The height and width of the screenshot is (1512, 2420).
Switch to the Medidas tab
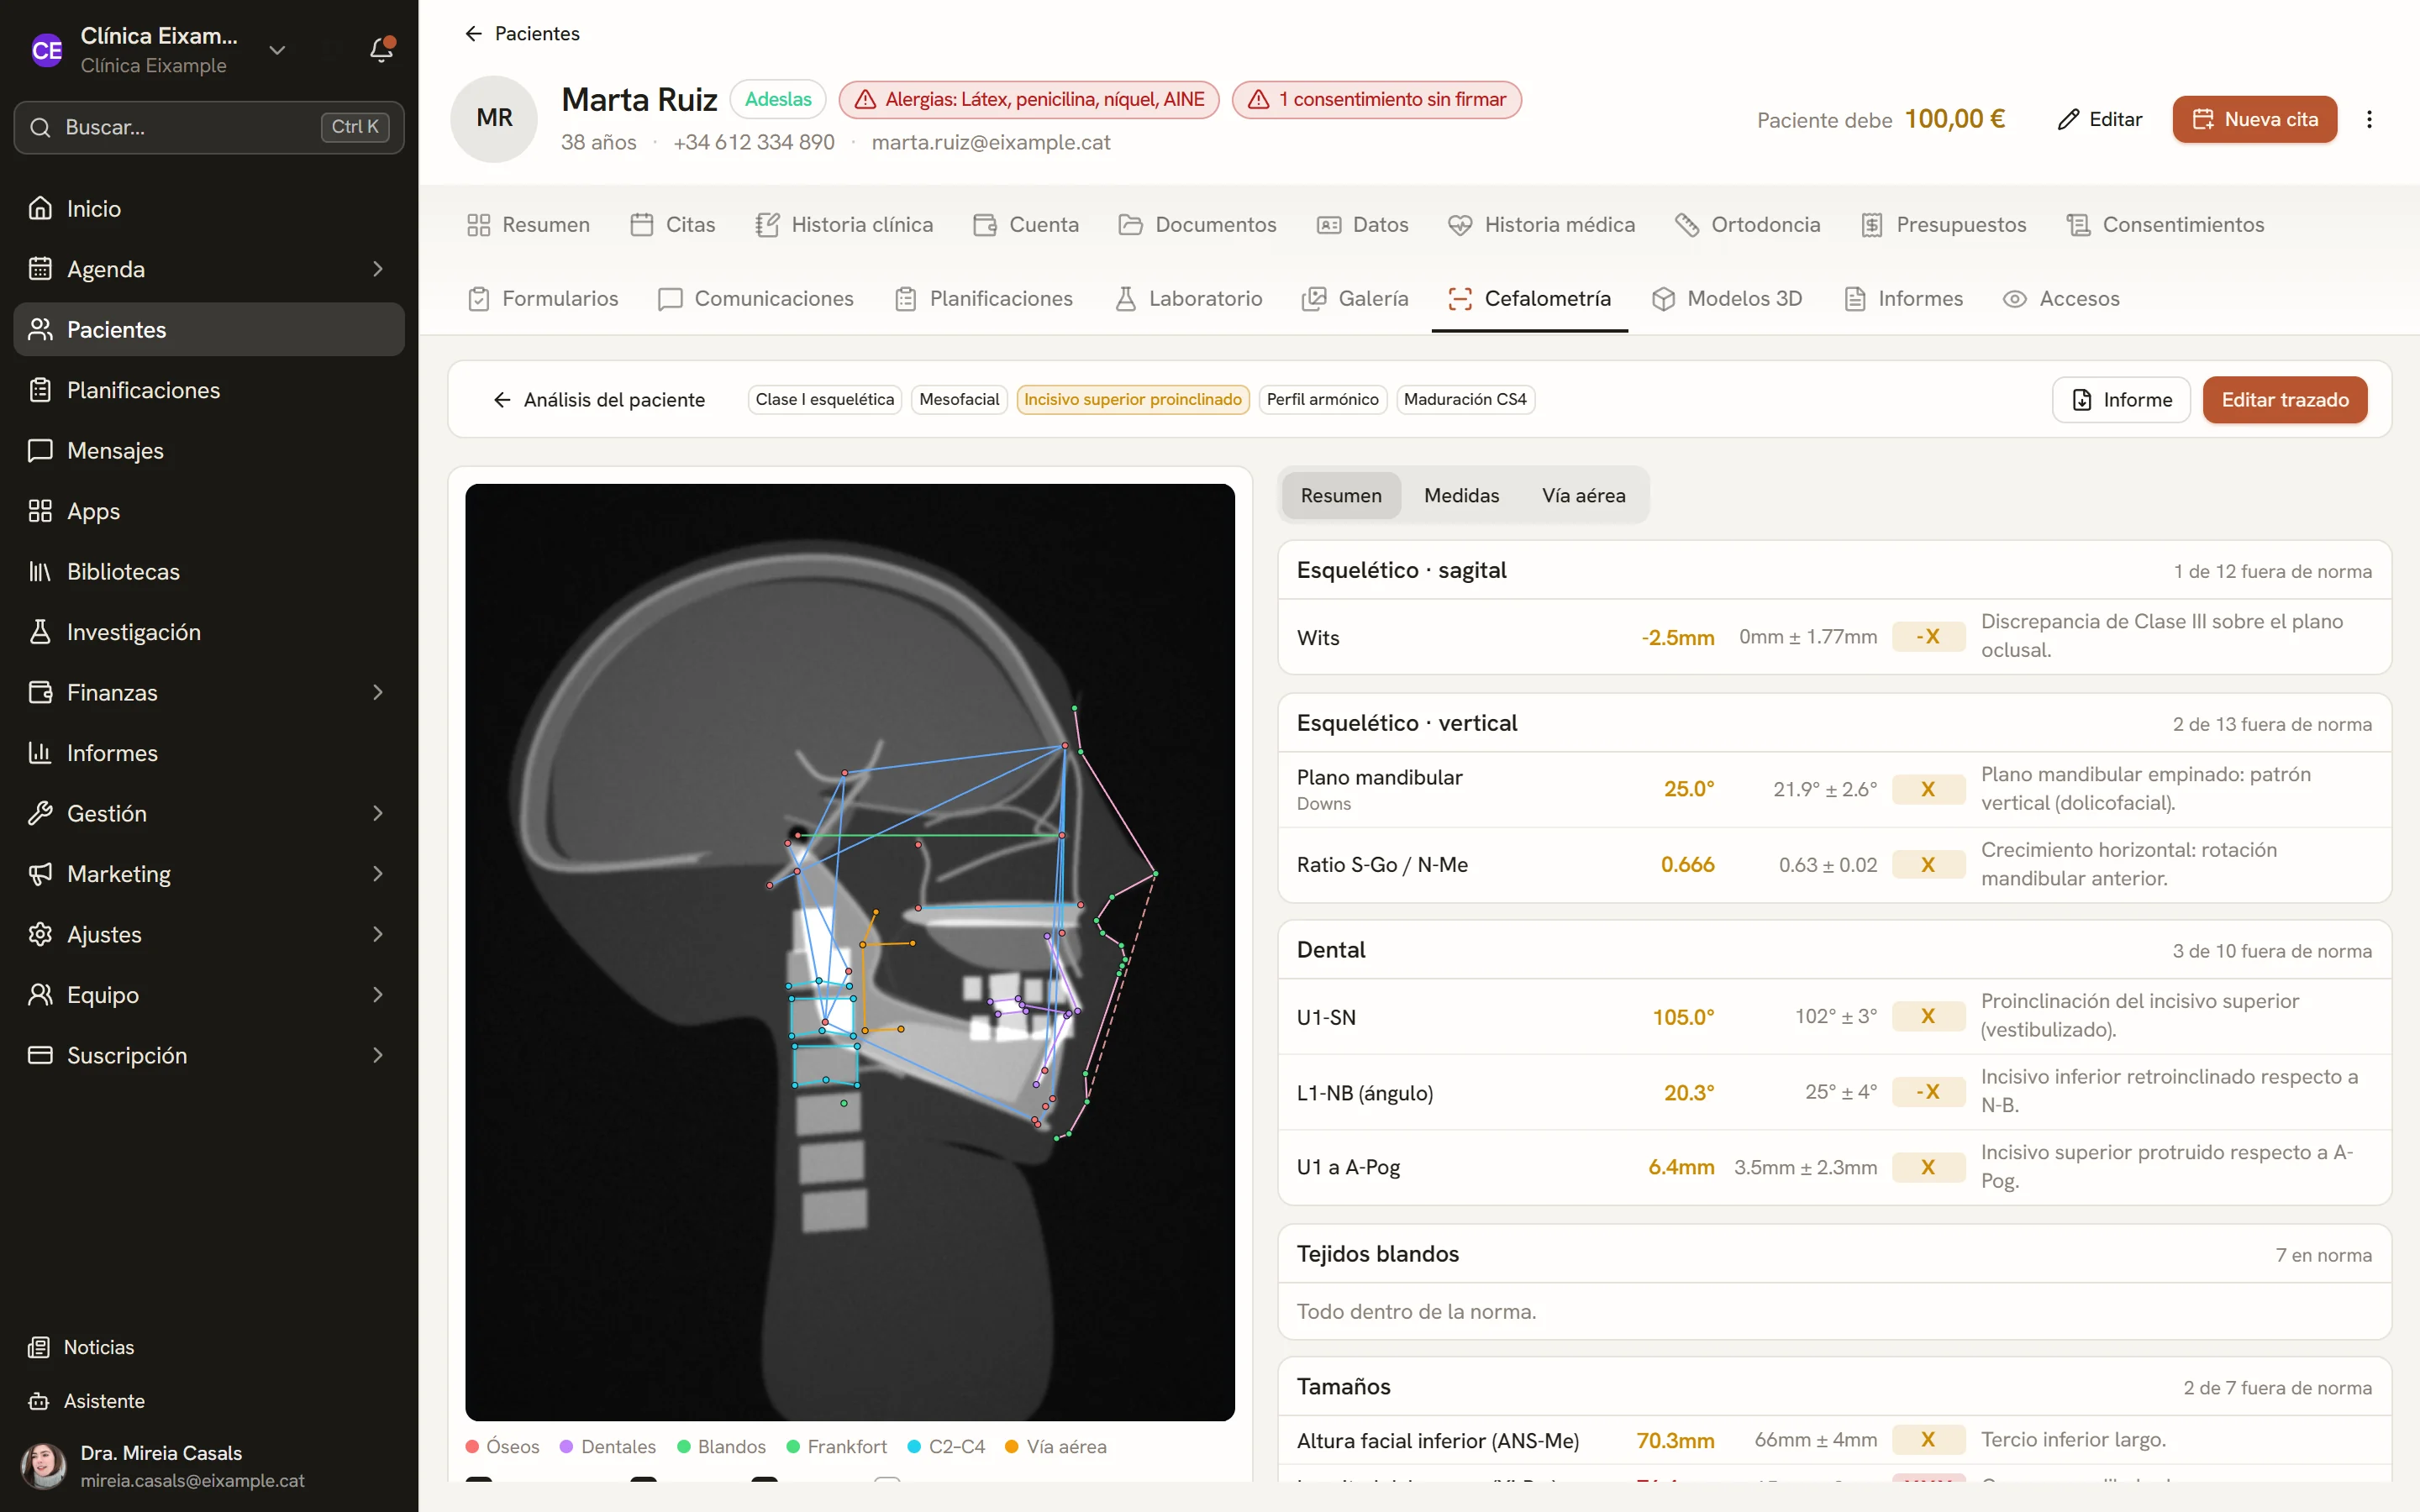pyautogui.click(x=1461, y=496)
